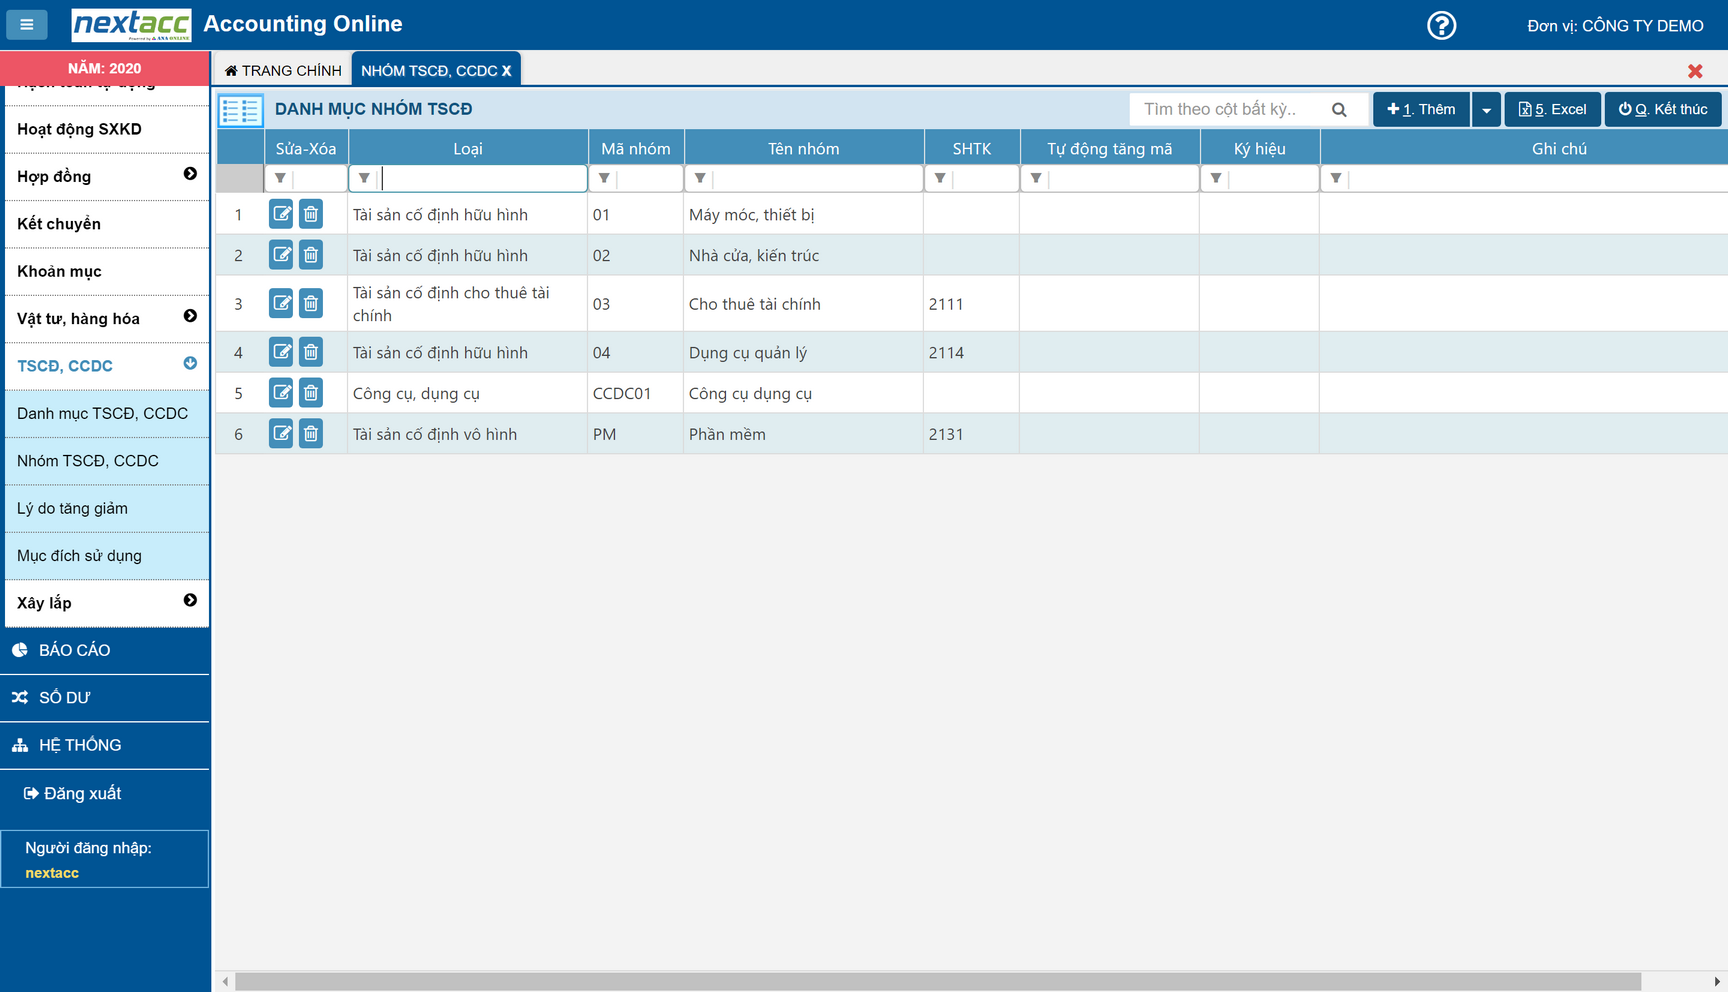The image size is (1728, 992).
Task: Open filter icon for Mã nhóm column
Action: (604, 179)
